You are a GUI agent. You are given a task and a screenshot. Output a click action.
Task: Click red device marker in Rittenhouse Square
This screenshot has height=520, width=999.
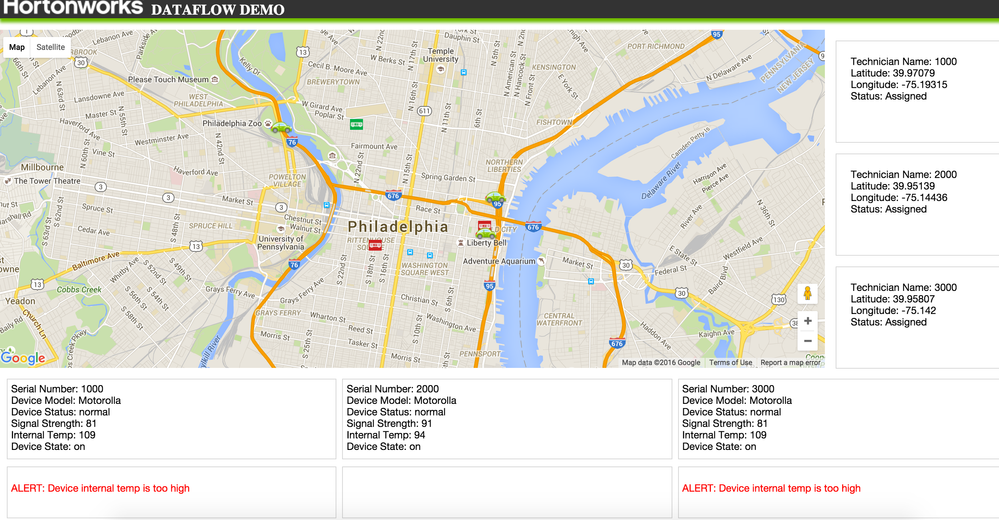click(375, 245)
